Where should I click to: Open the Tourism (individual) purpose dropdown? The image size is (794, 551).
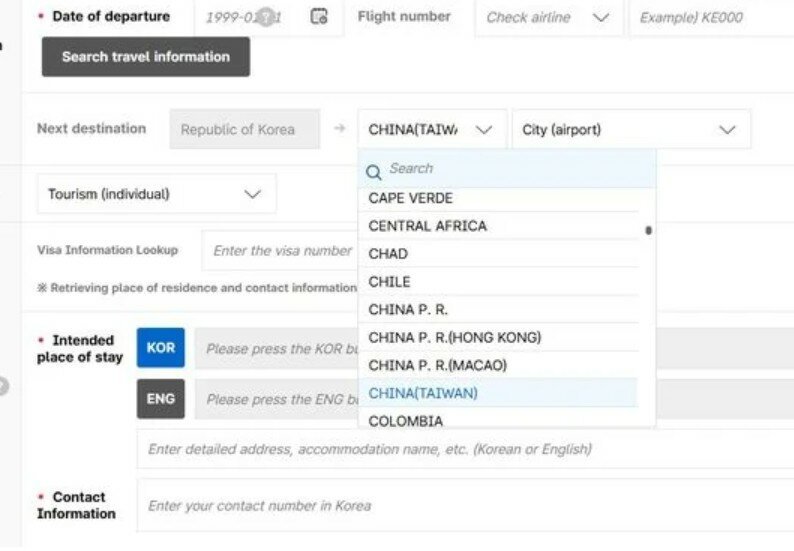pos(156,194)
